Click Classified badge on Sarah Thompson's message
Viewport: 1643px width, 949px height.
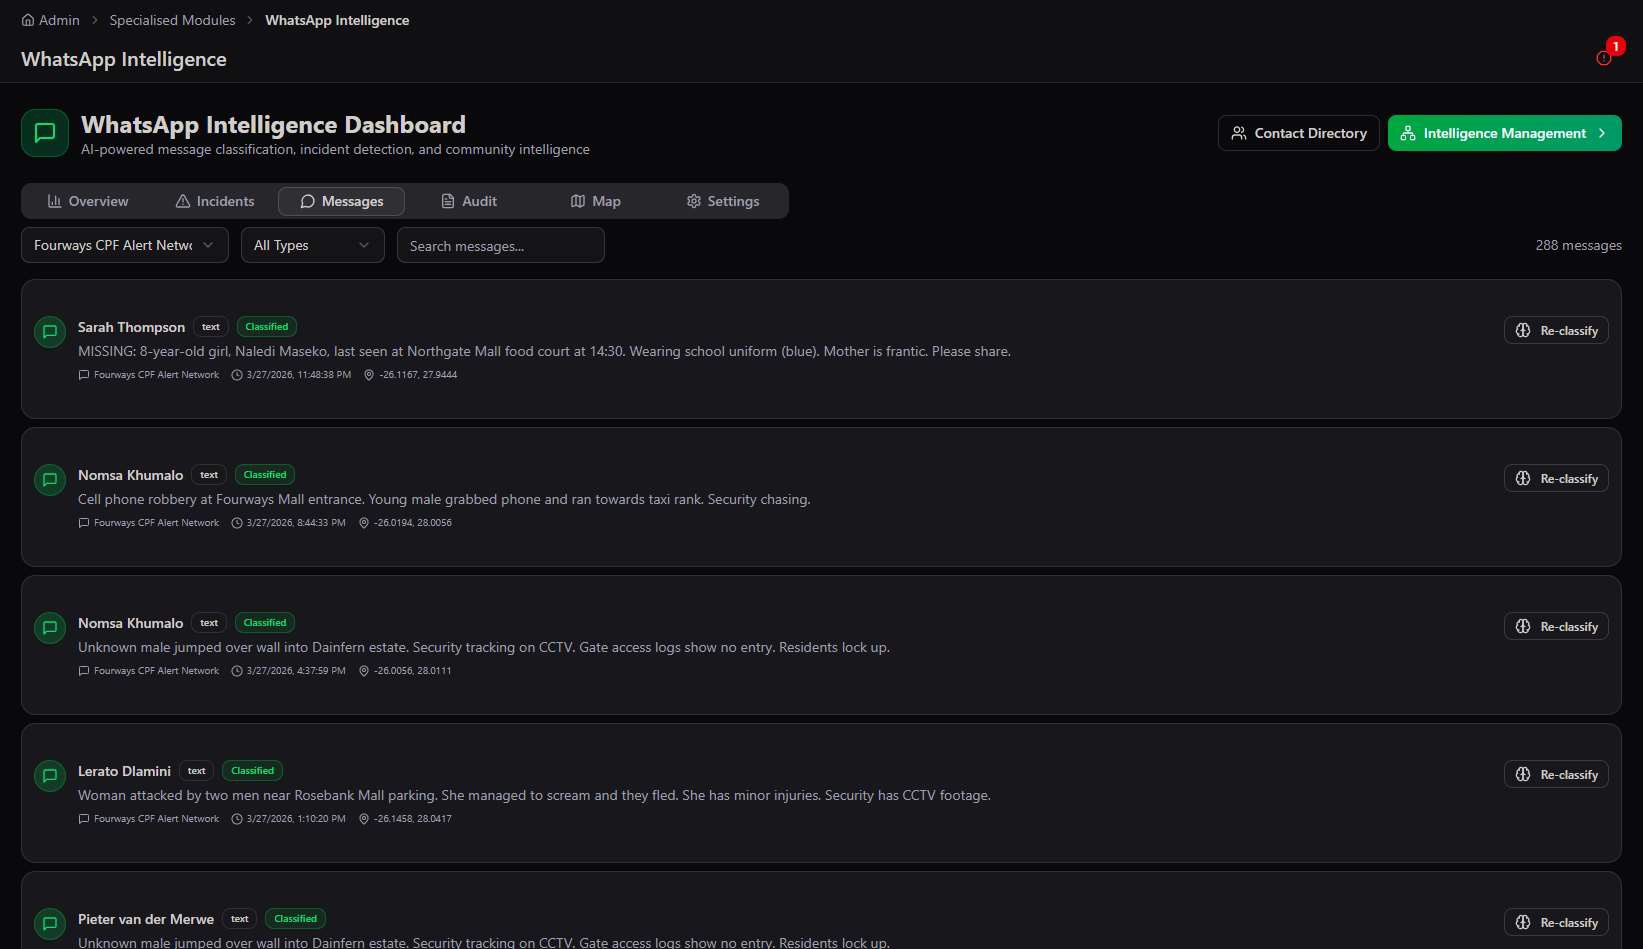267,327
